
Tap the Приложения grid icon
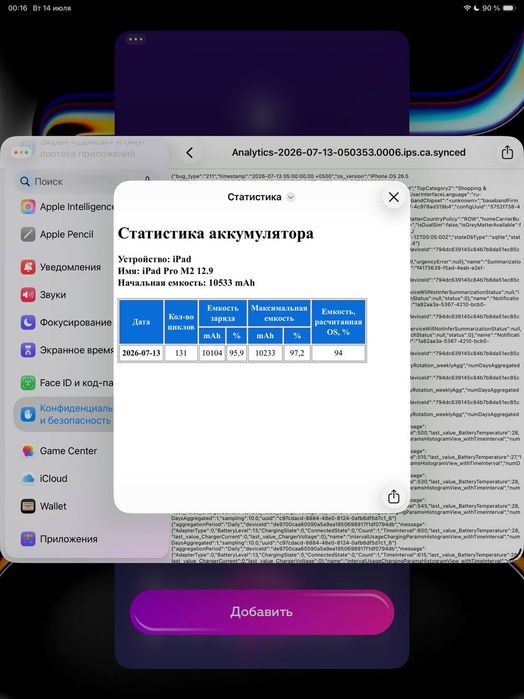pos(28,539)
